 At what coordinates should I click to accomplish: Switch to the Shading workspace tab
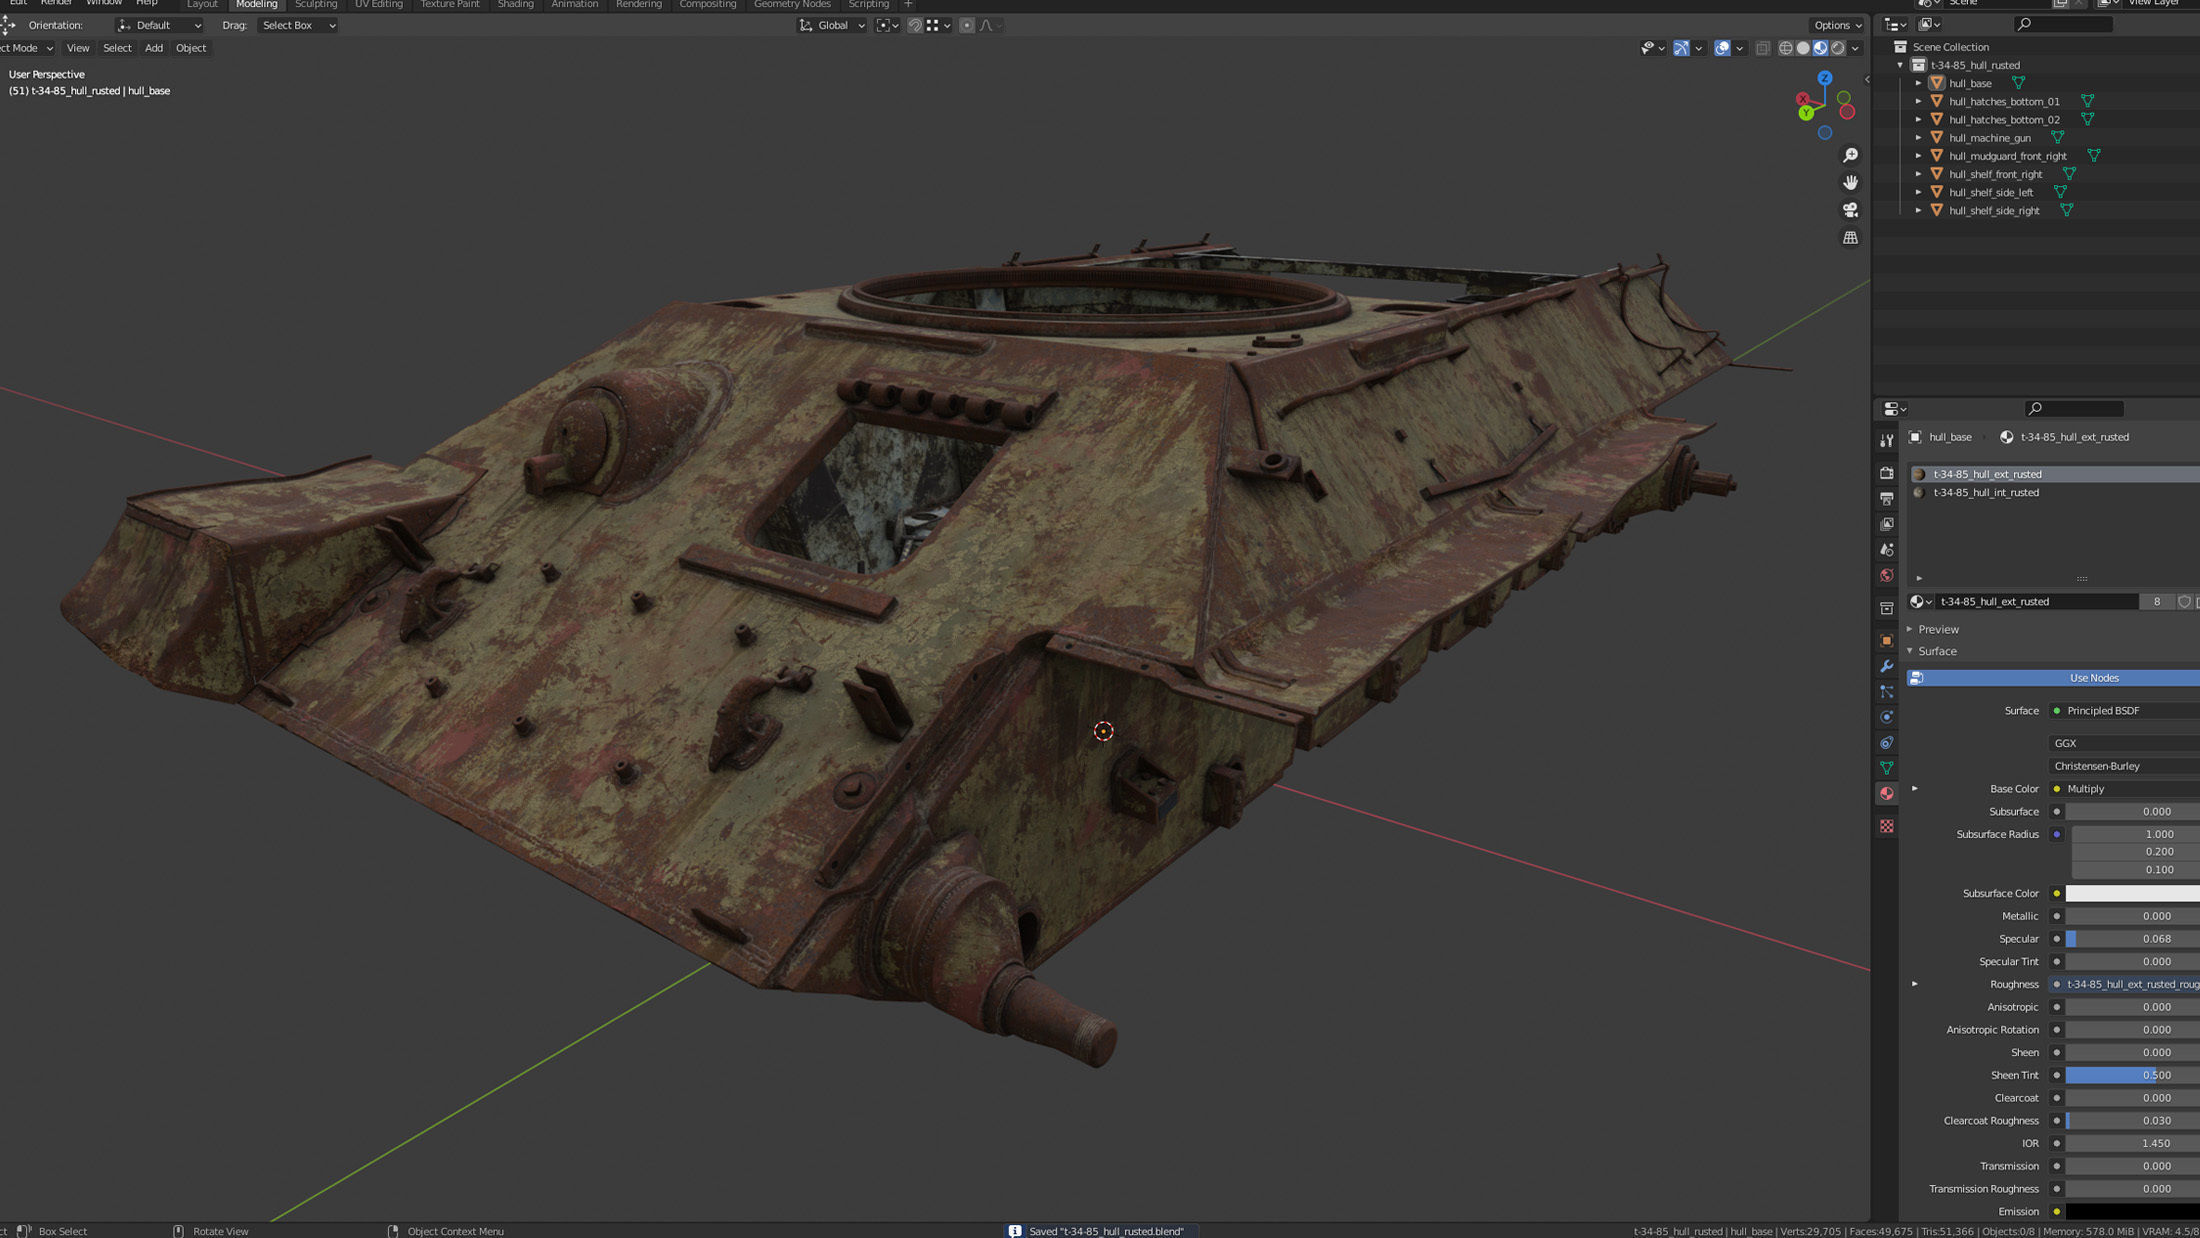515,5
